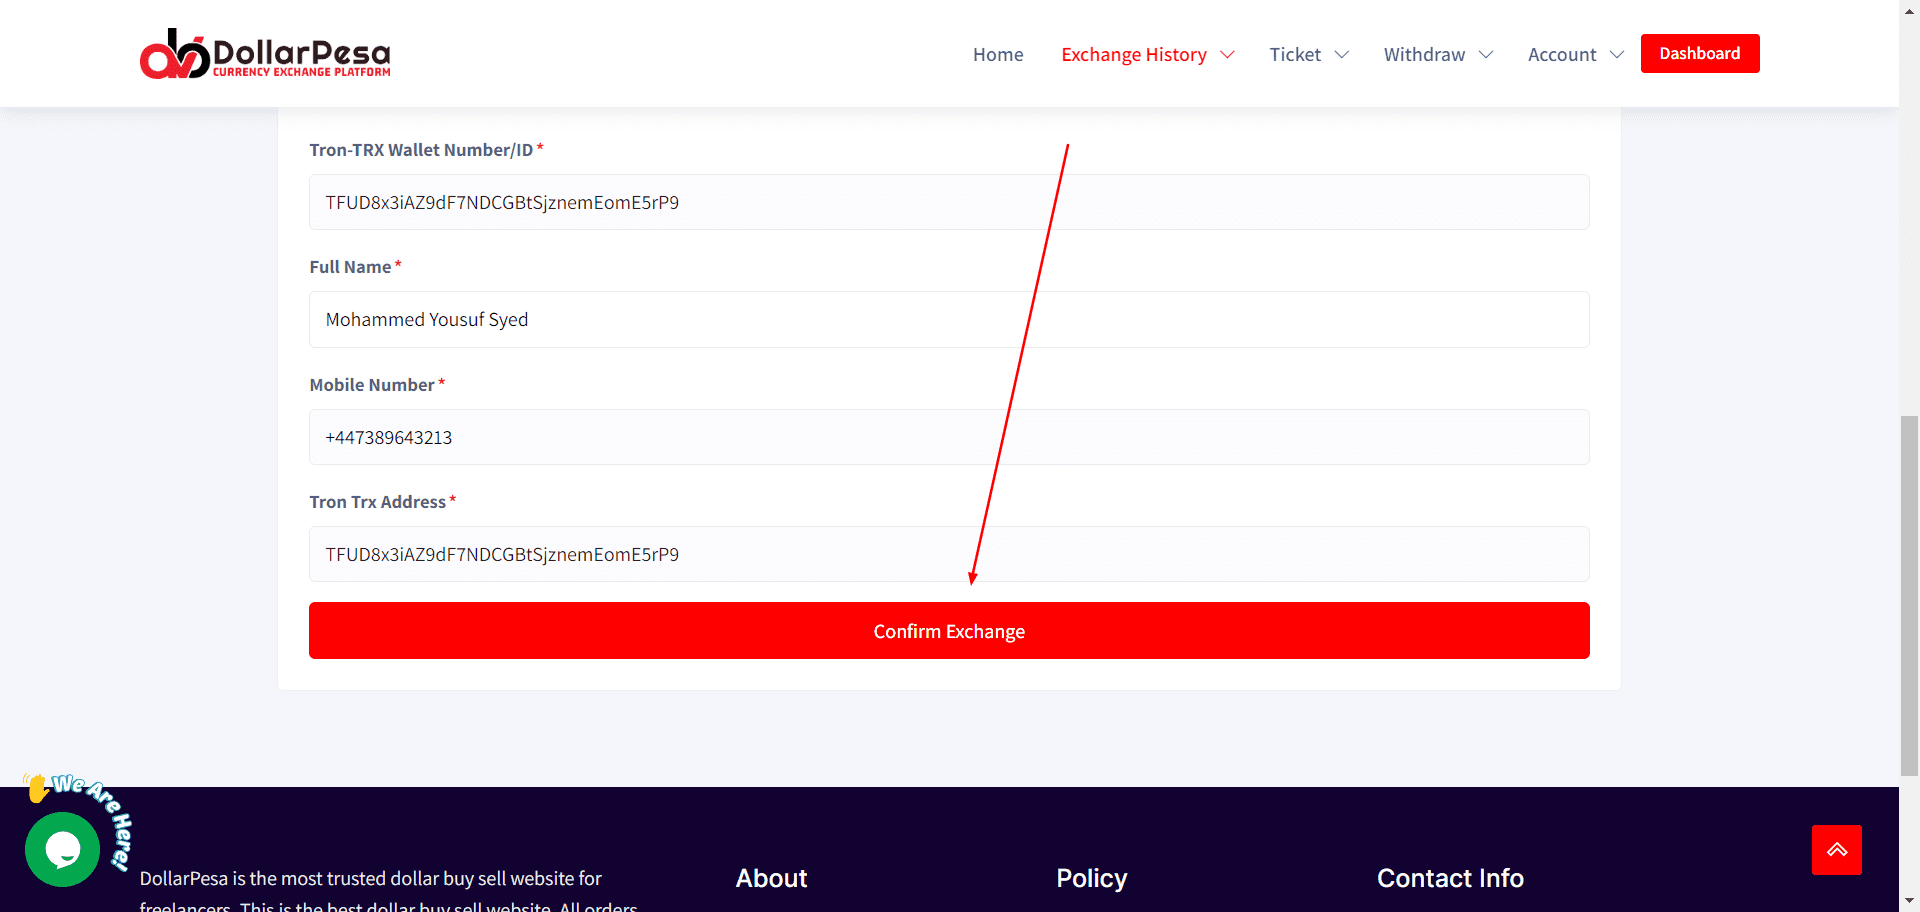The width and height of the screenshot is (1920, 912).
Task: Open the Account menu
Action: coord(1562,54)
